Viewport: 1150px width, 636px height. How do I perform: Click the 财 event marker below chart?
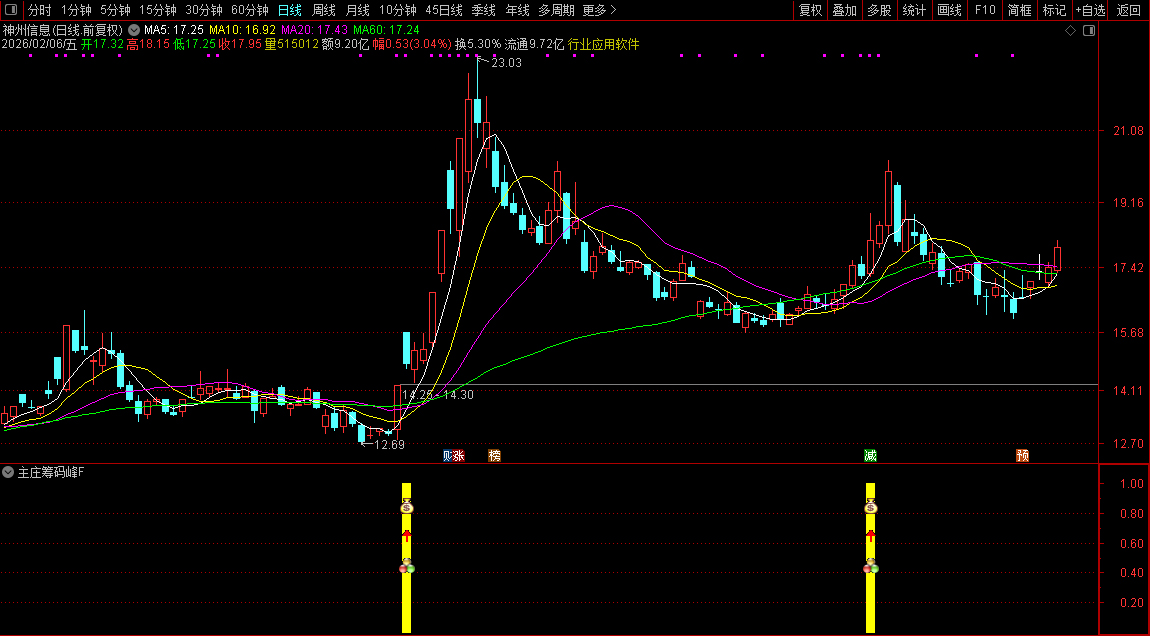[x=447, y=456]
